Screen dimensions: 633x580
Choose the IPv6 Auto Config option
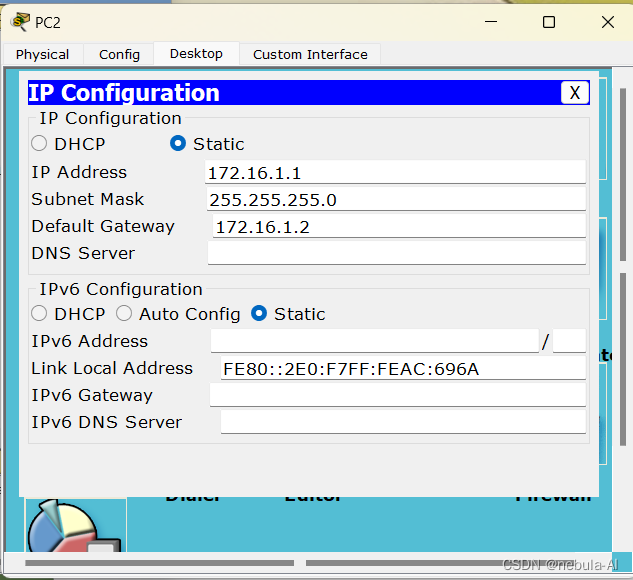124,314
